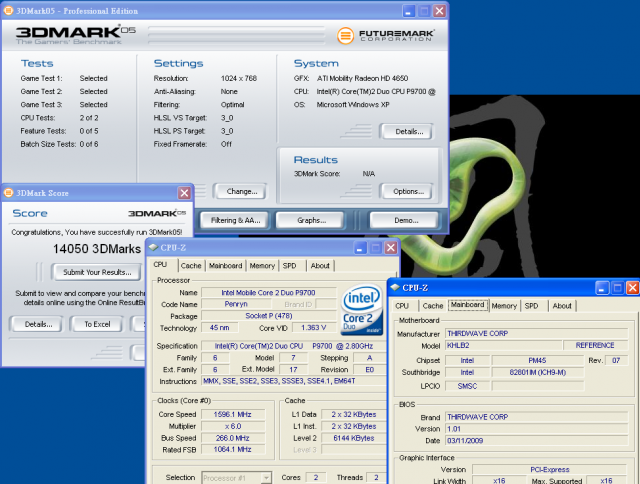Image resolution: width=640 pixels, height=484 pixels.
Task: Select CPU tab in CPU-Z processor window
Action: coord(160,265)
